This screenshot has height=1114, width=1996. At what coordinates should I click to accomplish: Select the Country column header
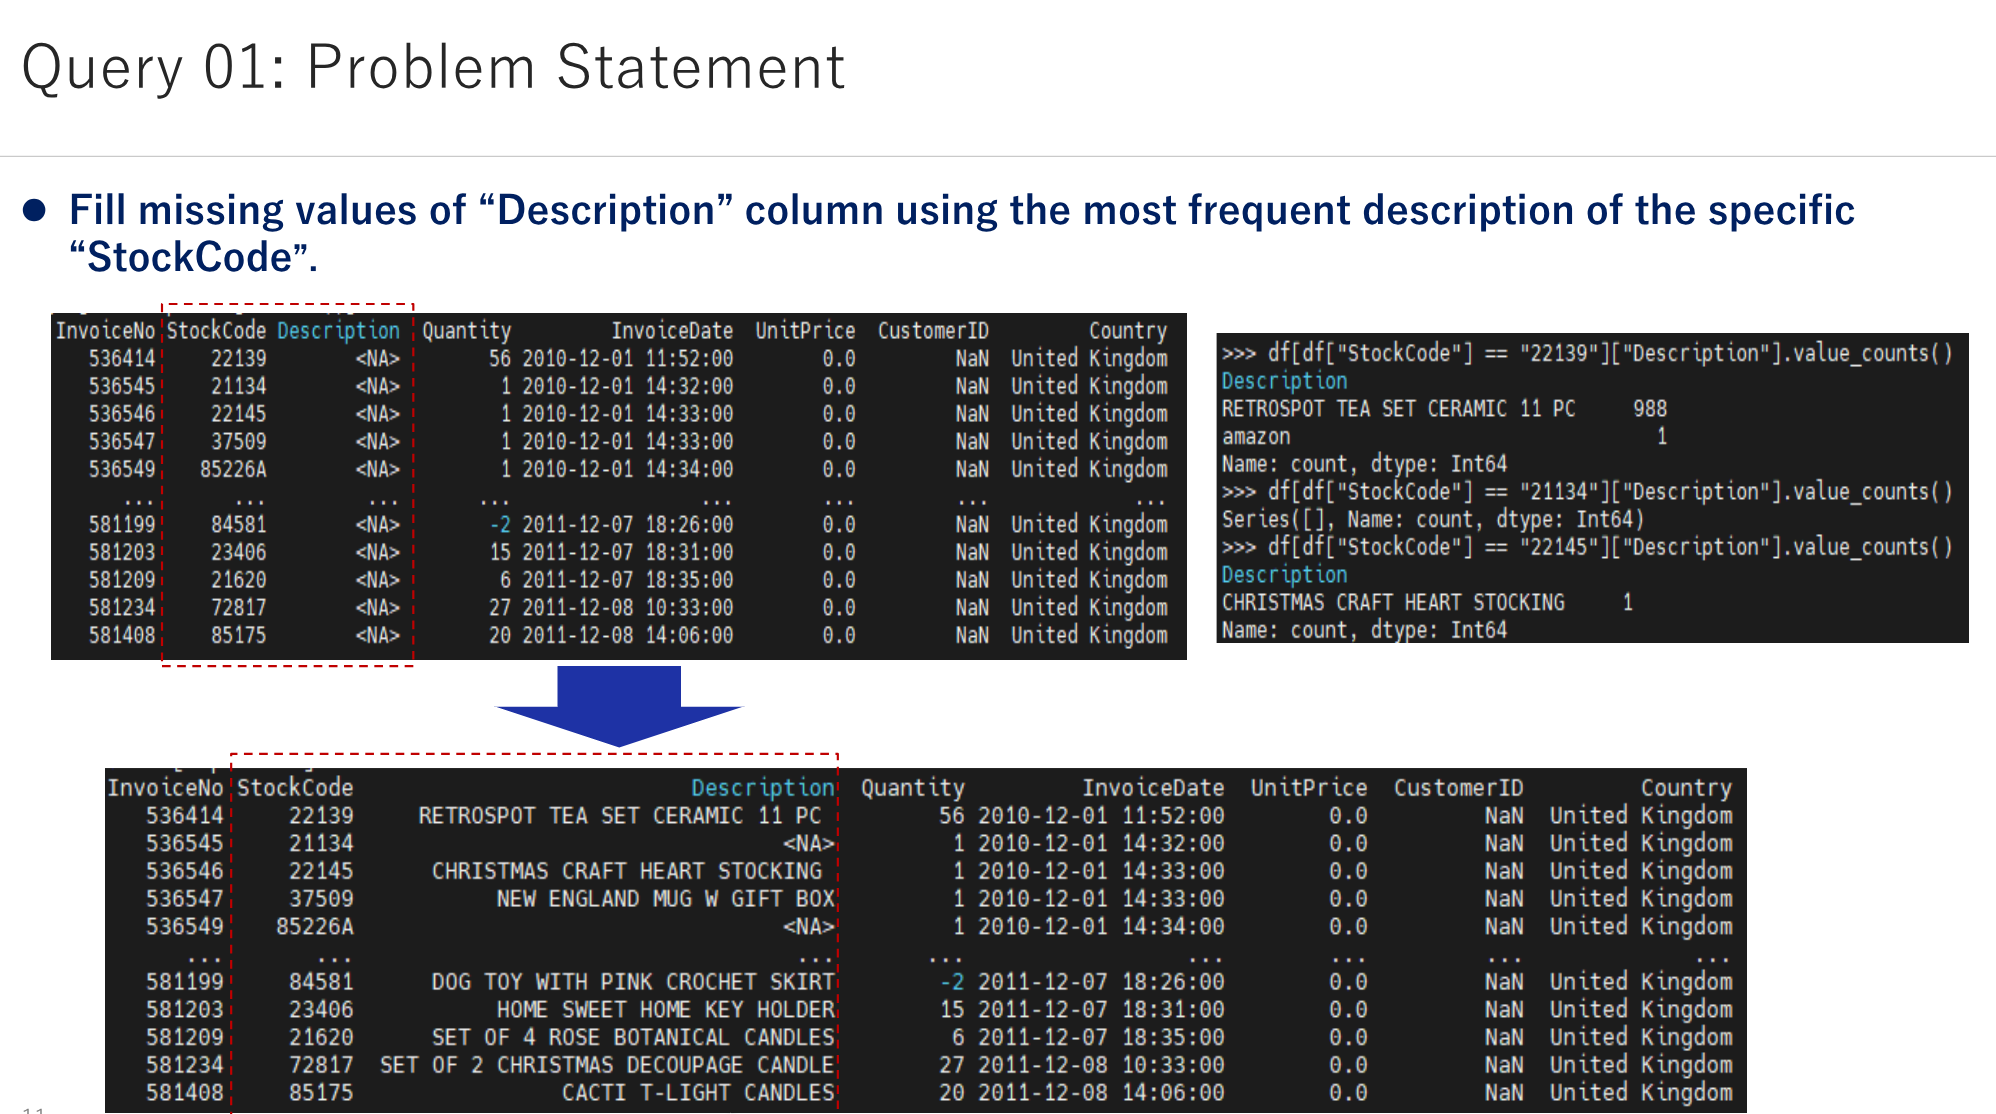coord(1127,330)
